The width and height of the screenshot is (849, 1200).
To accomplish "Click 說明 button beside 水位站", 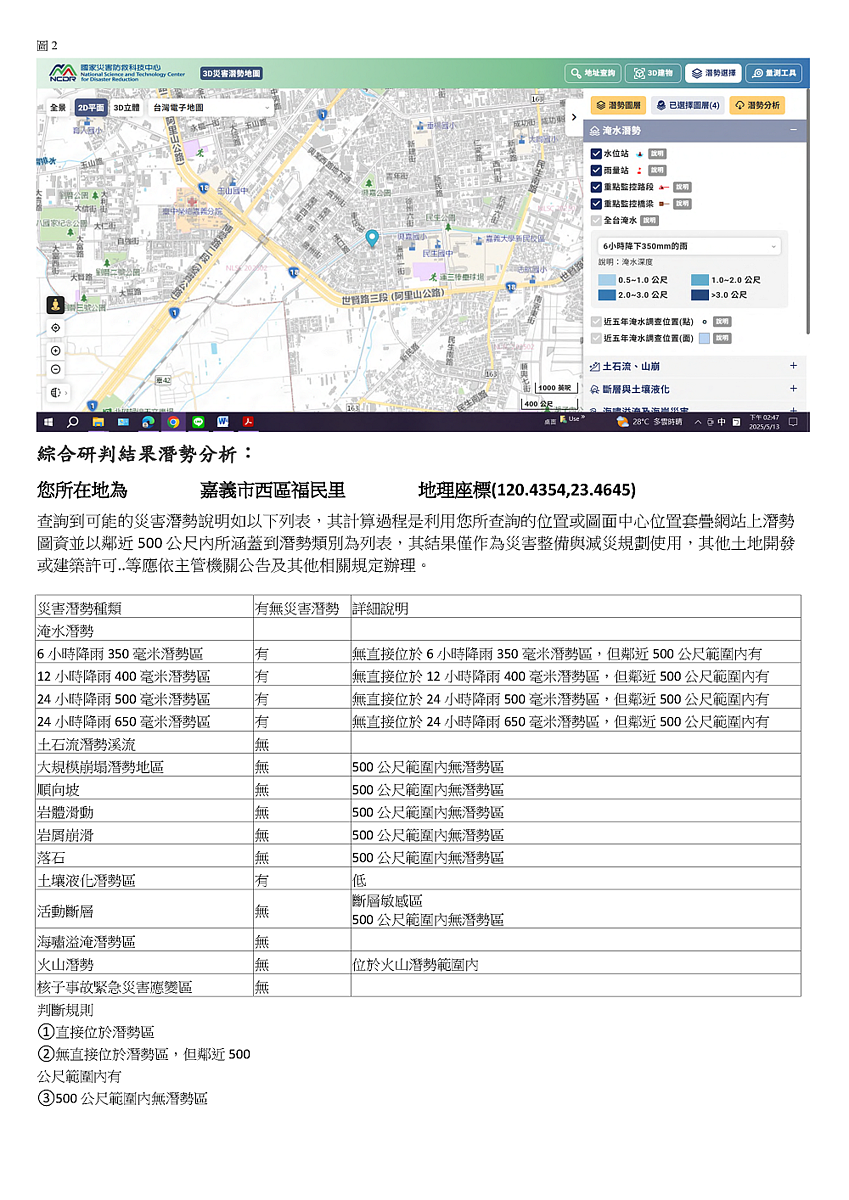I will pyautogui.click(x=657, y=154).
